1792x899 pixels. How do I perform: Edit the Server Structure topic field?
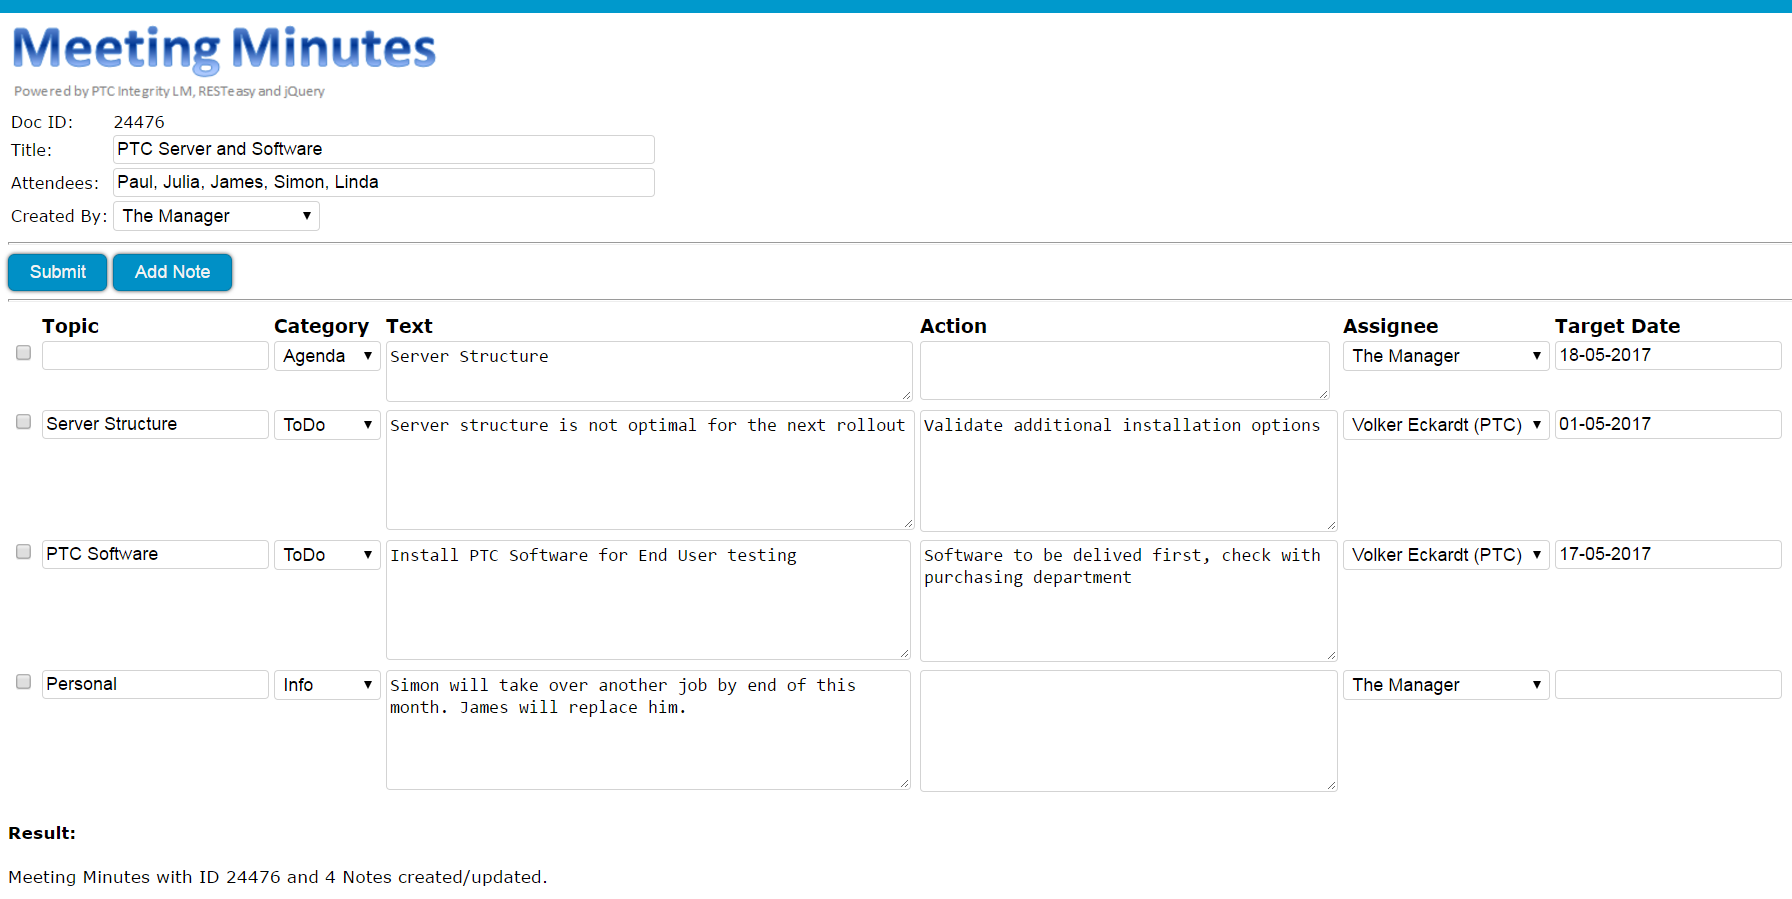point(155,424)
